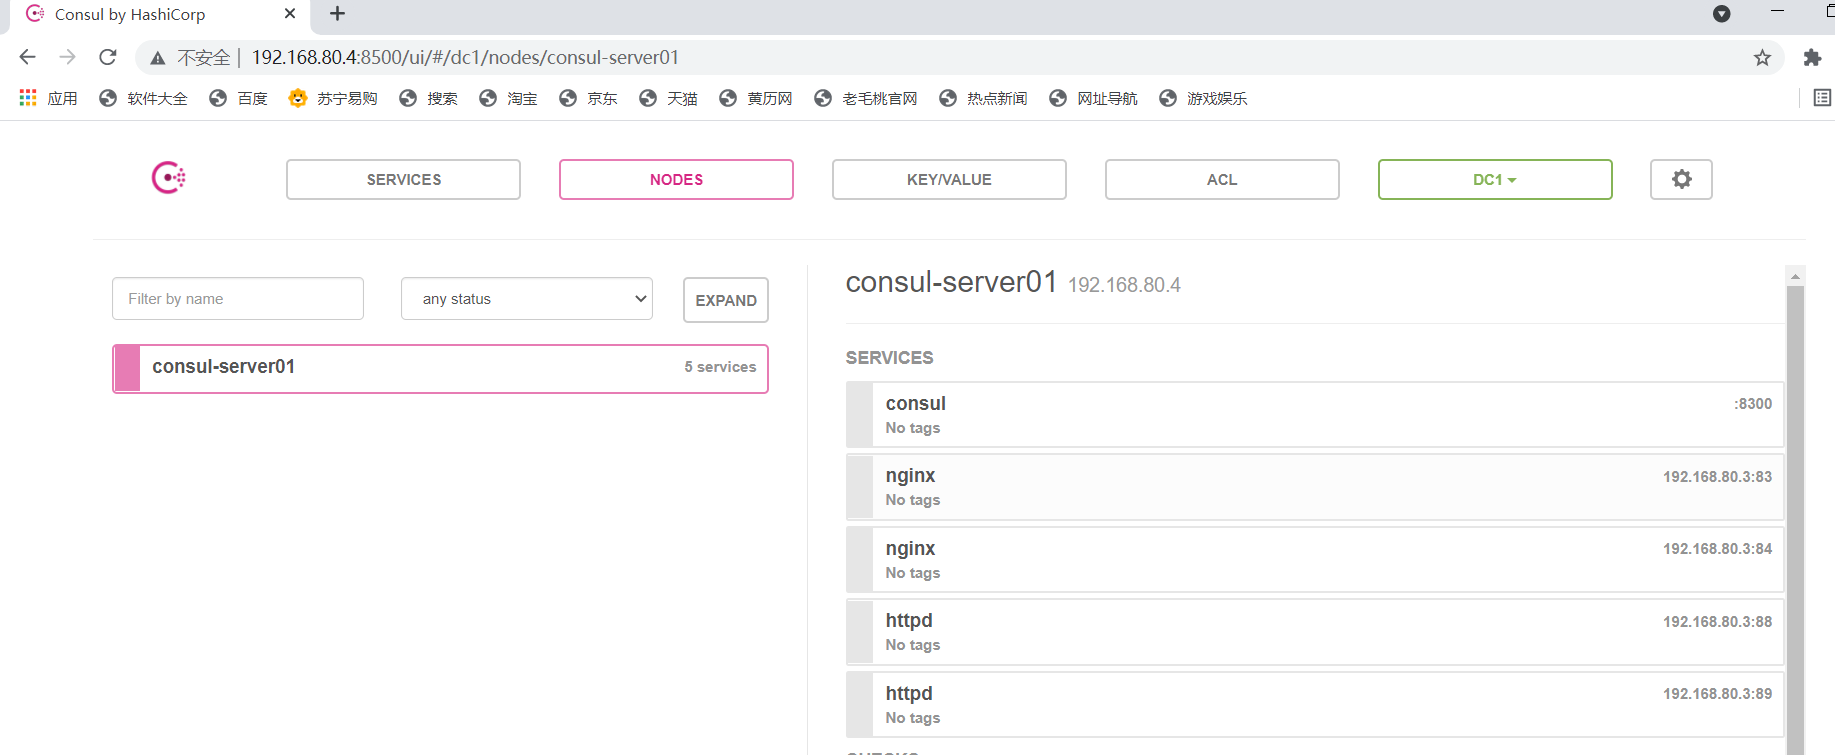1835x755 pixels.
Task: Open the settings gear button
Action: point(1681,179)
